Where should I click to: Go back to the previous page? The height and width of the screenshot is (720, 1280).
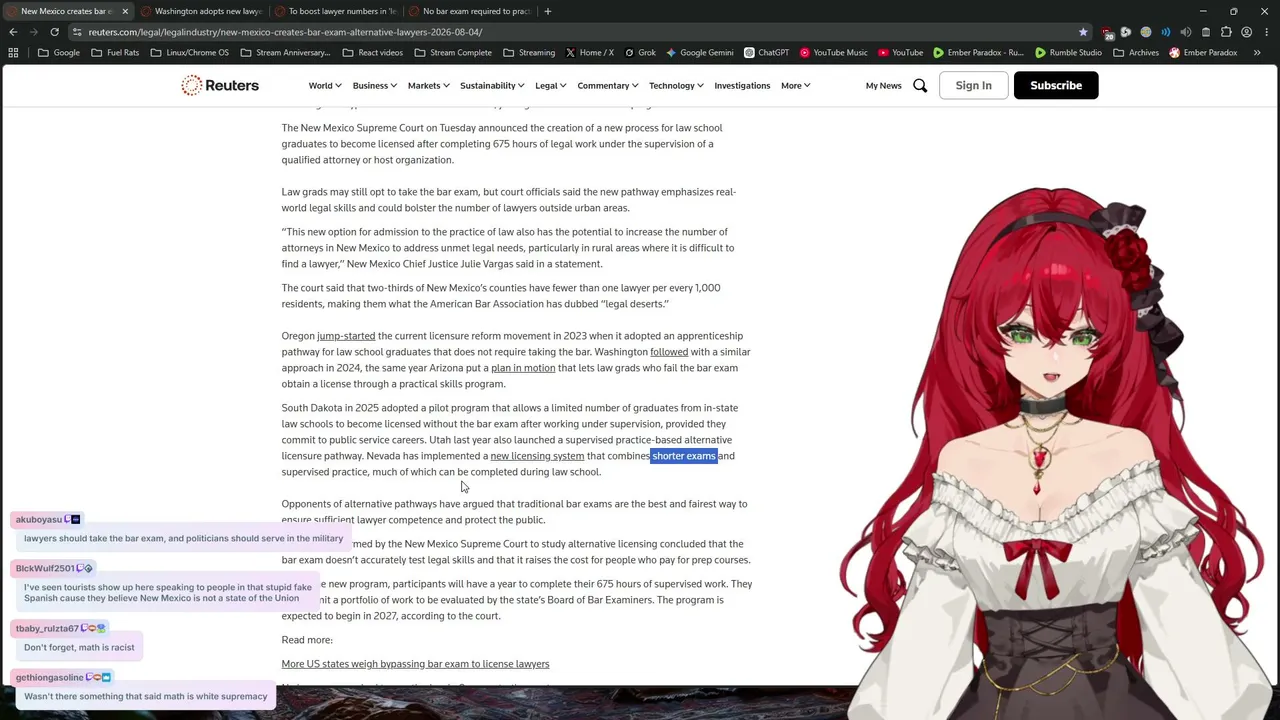click(x=13, y=32)
